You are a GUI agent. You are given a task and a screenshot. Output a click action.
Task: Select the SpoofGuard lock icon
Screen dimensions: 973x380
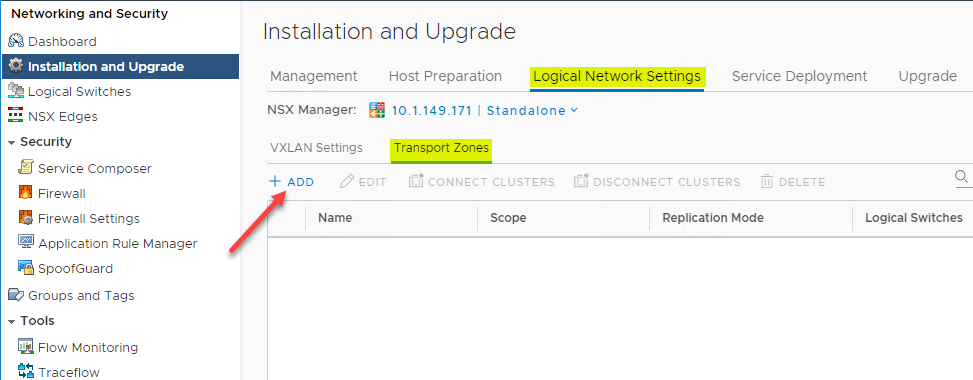(x=26, y=268)
